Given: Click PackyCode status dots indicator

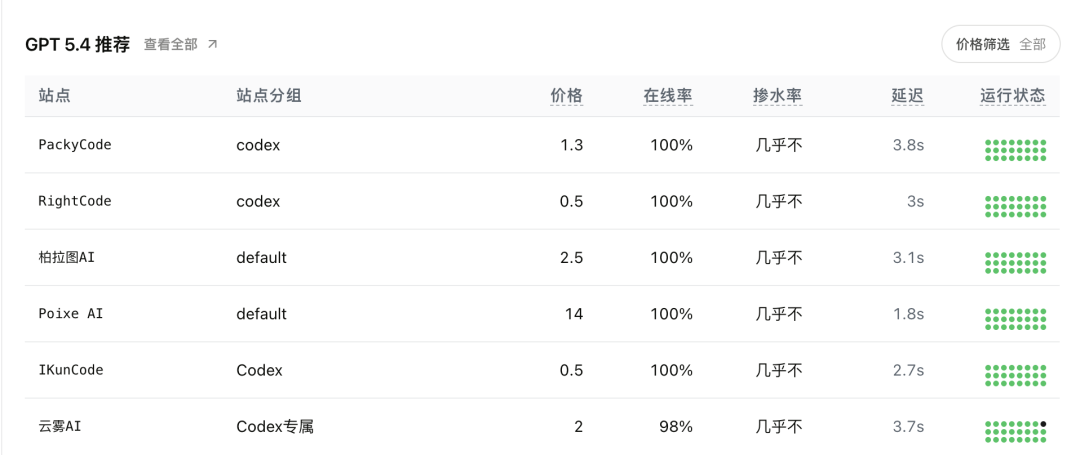Looking at the screenshot, I should 1015,150.
